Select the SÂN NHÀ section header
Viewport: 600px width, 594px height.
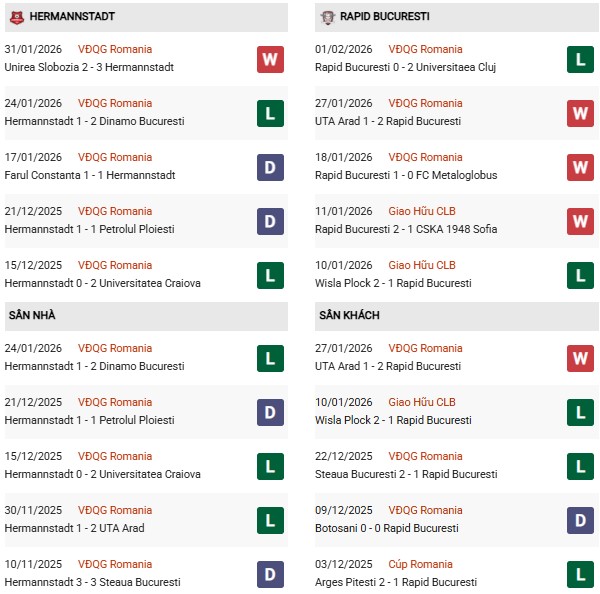[x=32, y=315]
